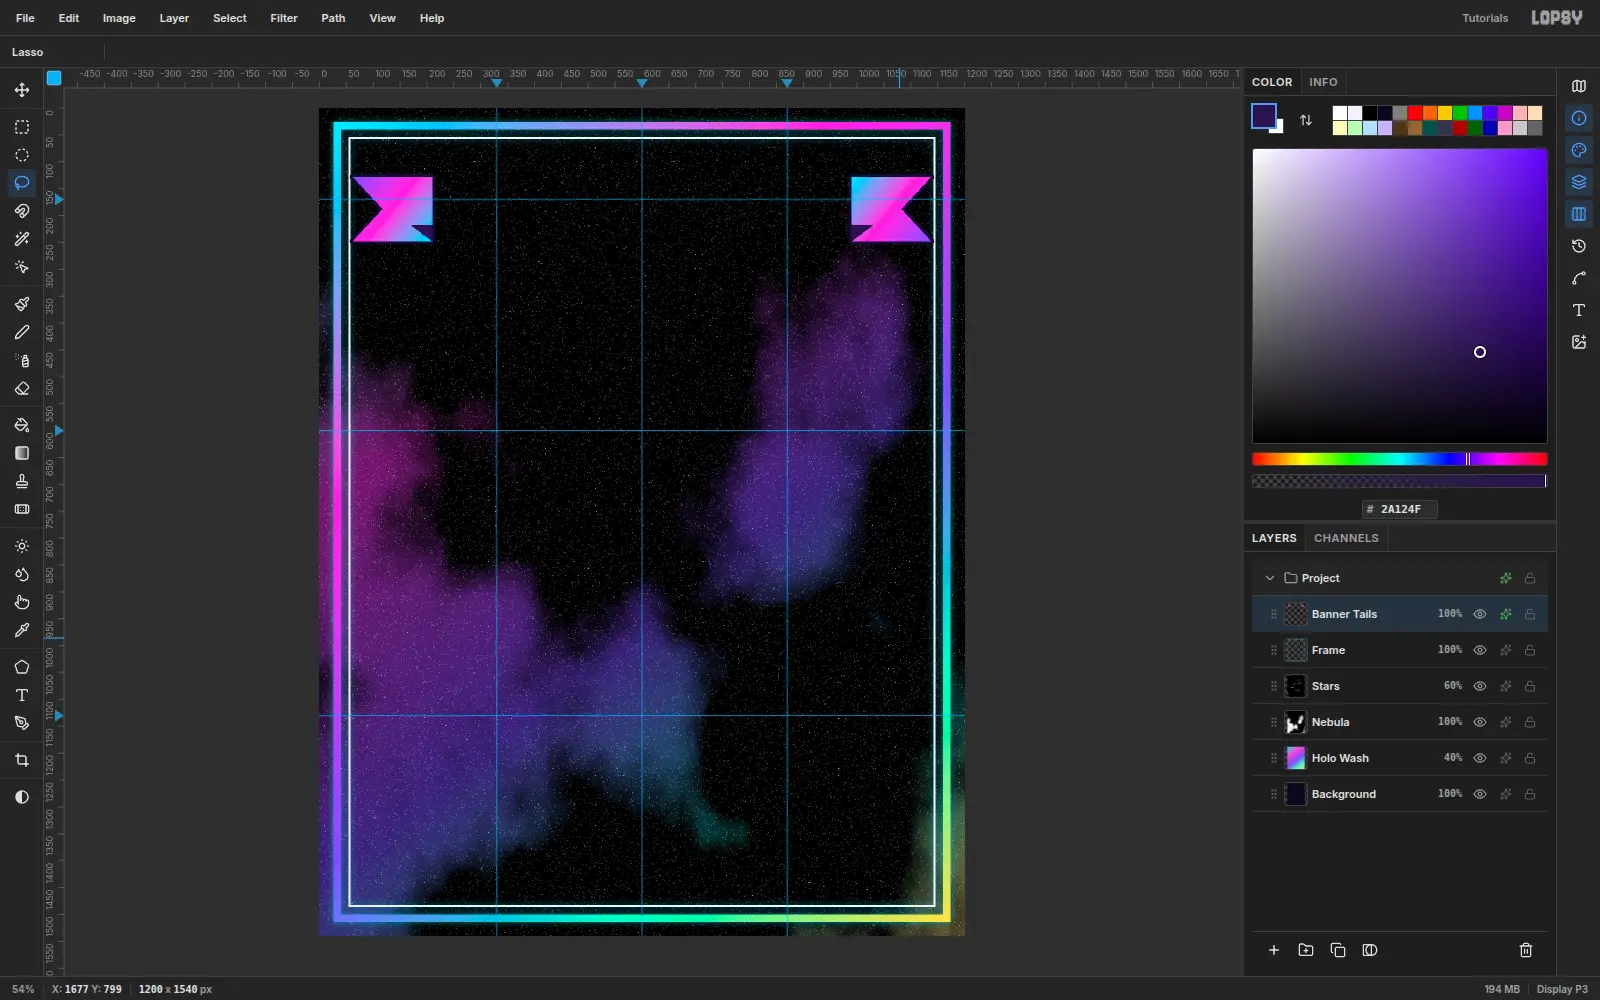The width and height of the screenshot is (1600, 1000).
Task: Lock the Background layer
Action: (1530, 794)
